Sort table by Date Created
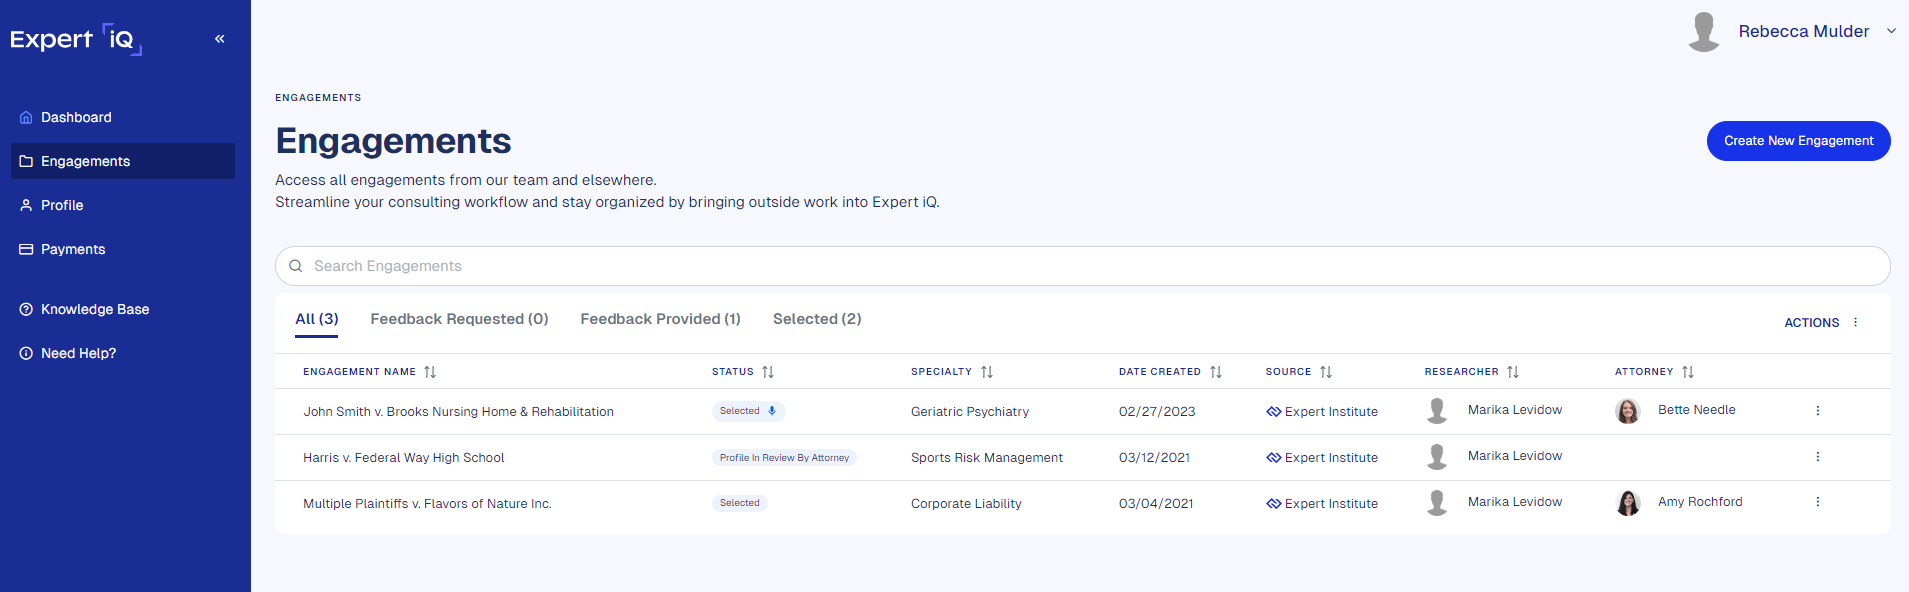Screen dimensions: 1909x592 coord(1216,372)
